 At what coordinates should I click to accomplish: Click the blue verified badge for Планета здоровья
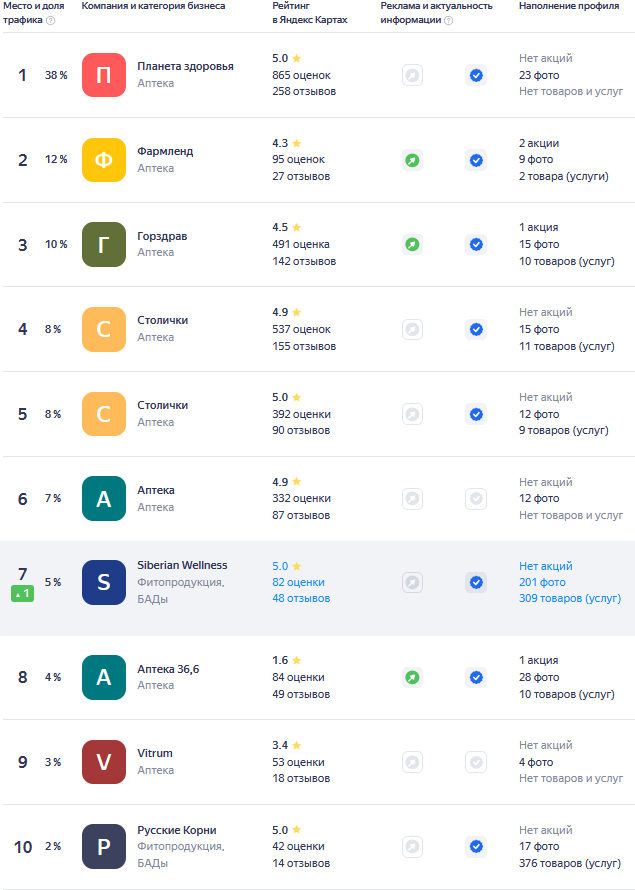pyautogui.click(x=476, y=75)
